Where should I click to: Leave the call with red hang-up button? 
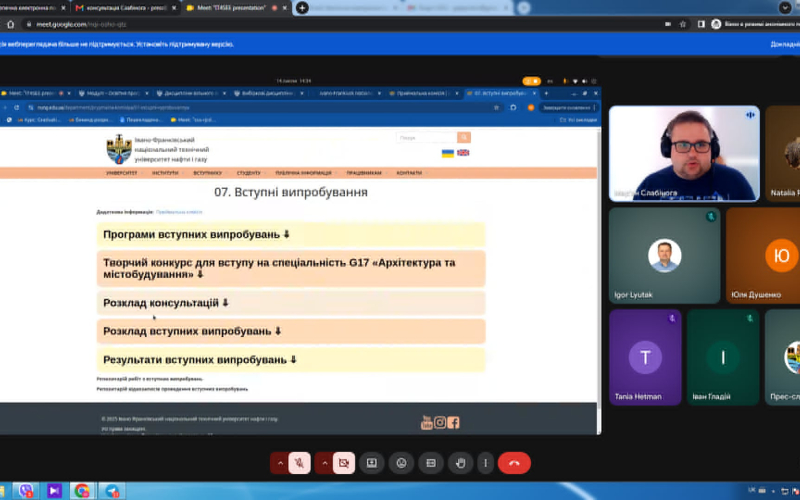click(x=514, y=463)
